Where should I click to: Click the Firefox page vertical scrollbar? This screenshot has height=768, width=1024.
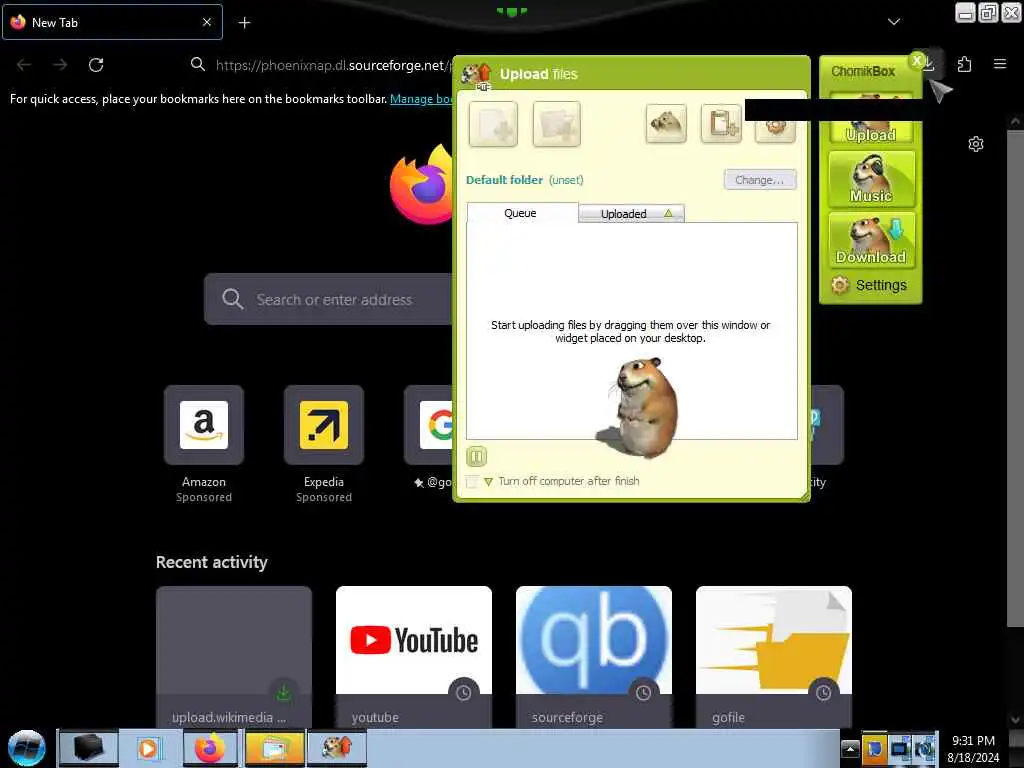(1015, 379)
